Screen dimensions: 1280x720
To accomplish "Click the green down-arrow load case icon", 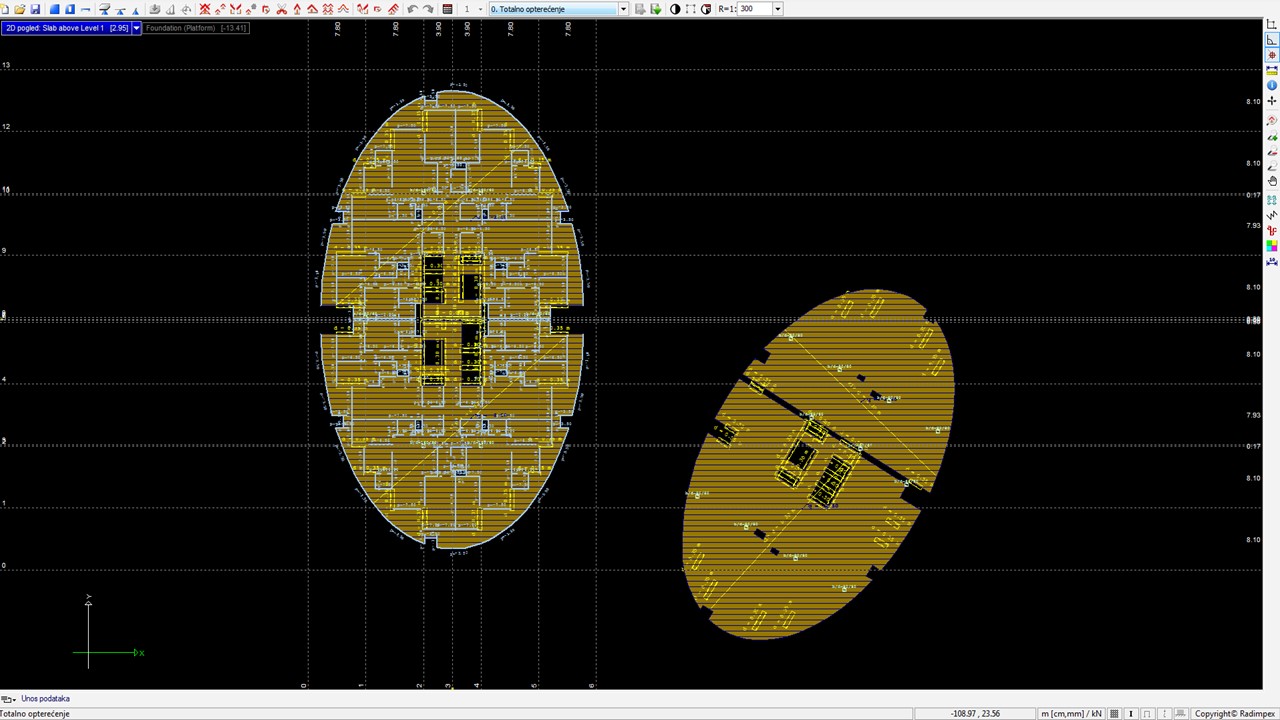I will click(x=656, y=9).
